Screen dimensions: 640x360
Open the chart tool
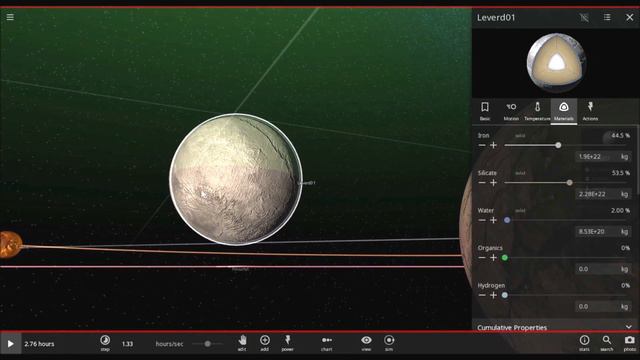coord(327,343)
